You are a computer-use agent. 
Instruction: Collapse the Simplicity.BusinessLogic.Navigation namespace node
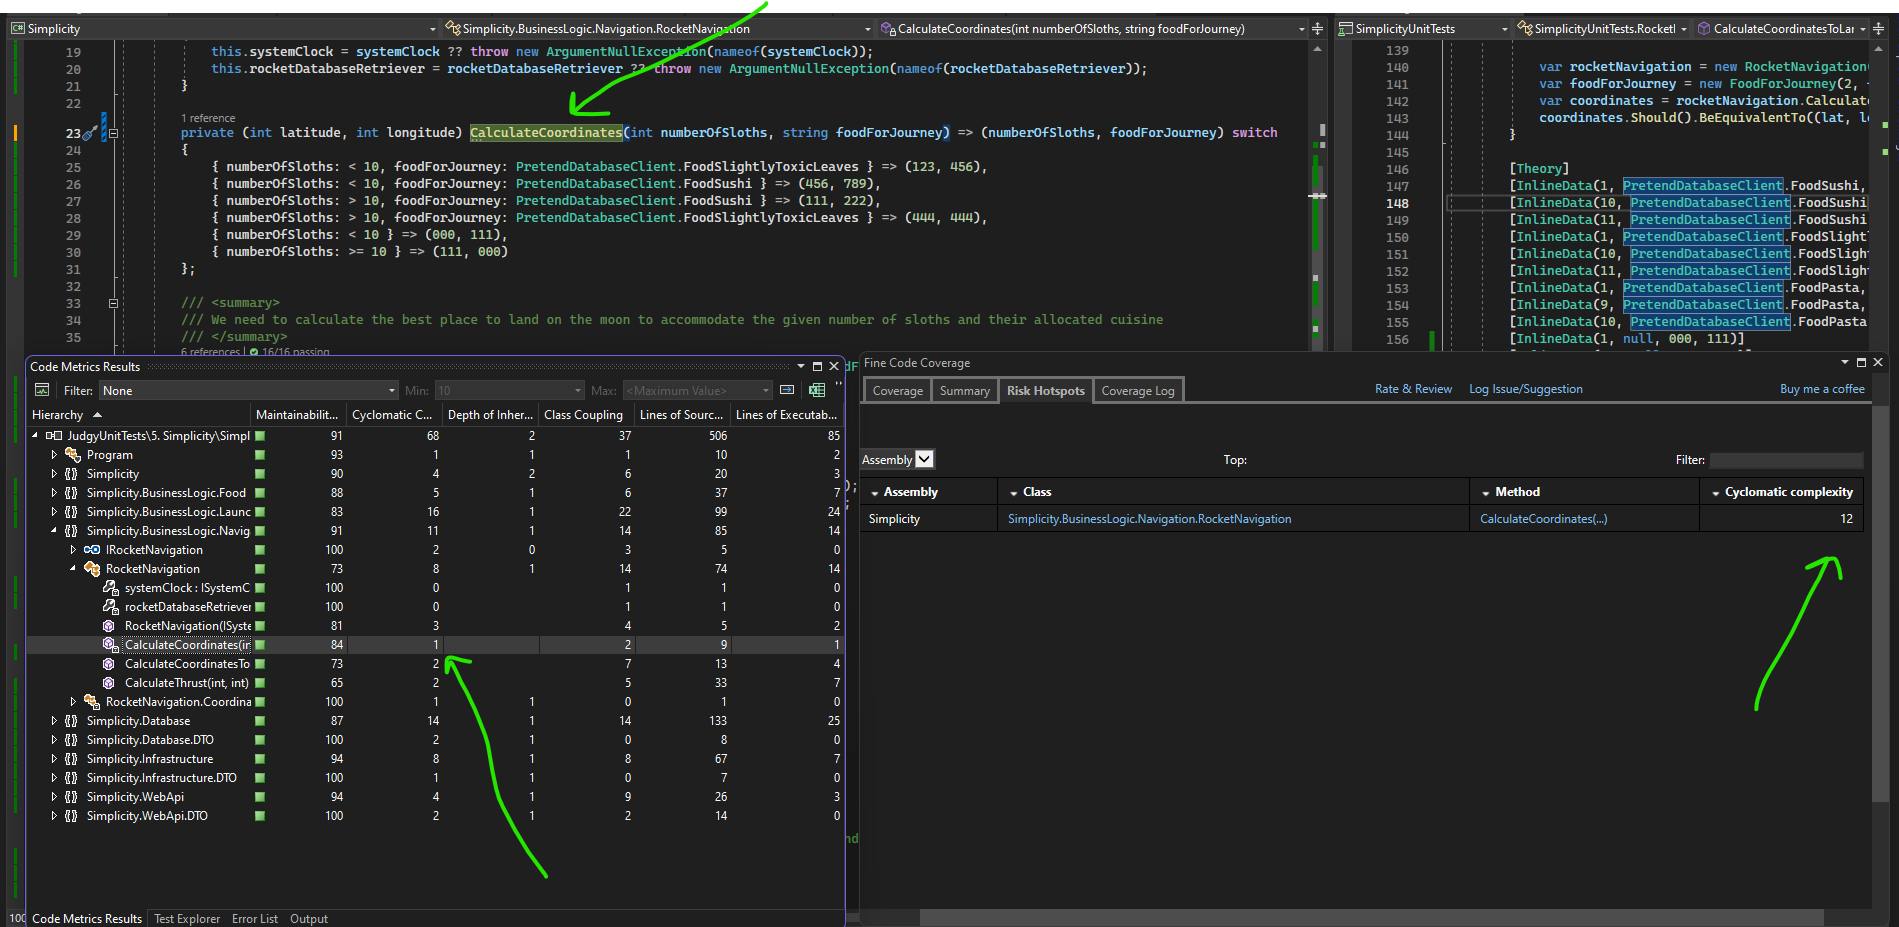tap(54, 531)
